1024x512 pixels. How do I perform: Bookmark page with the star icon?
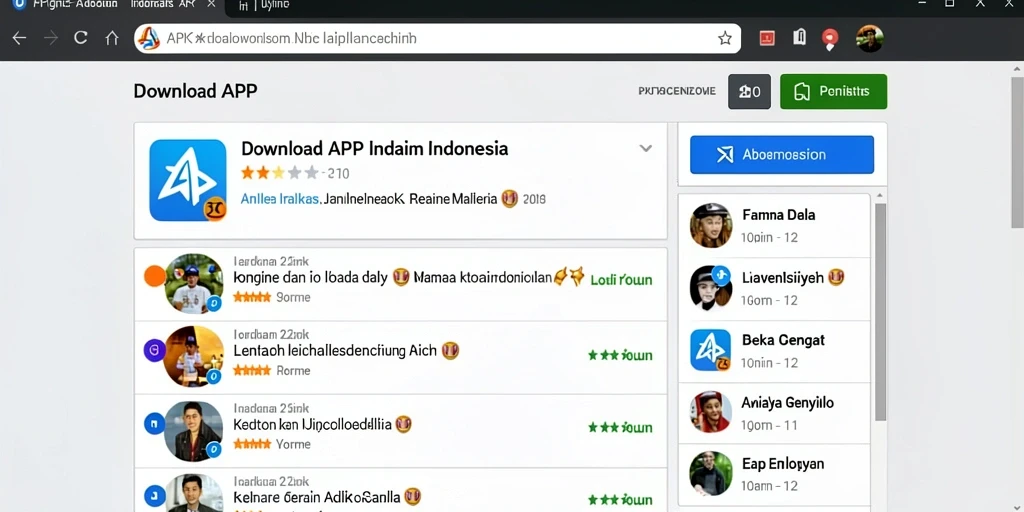click(x=724, y=39)
